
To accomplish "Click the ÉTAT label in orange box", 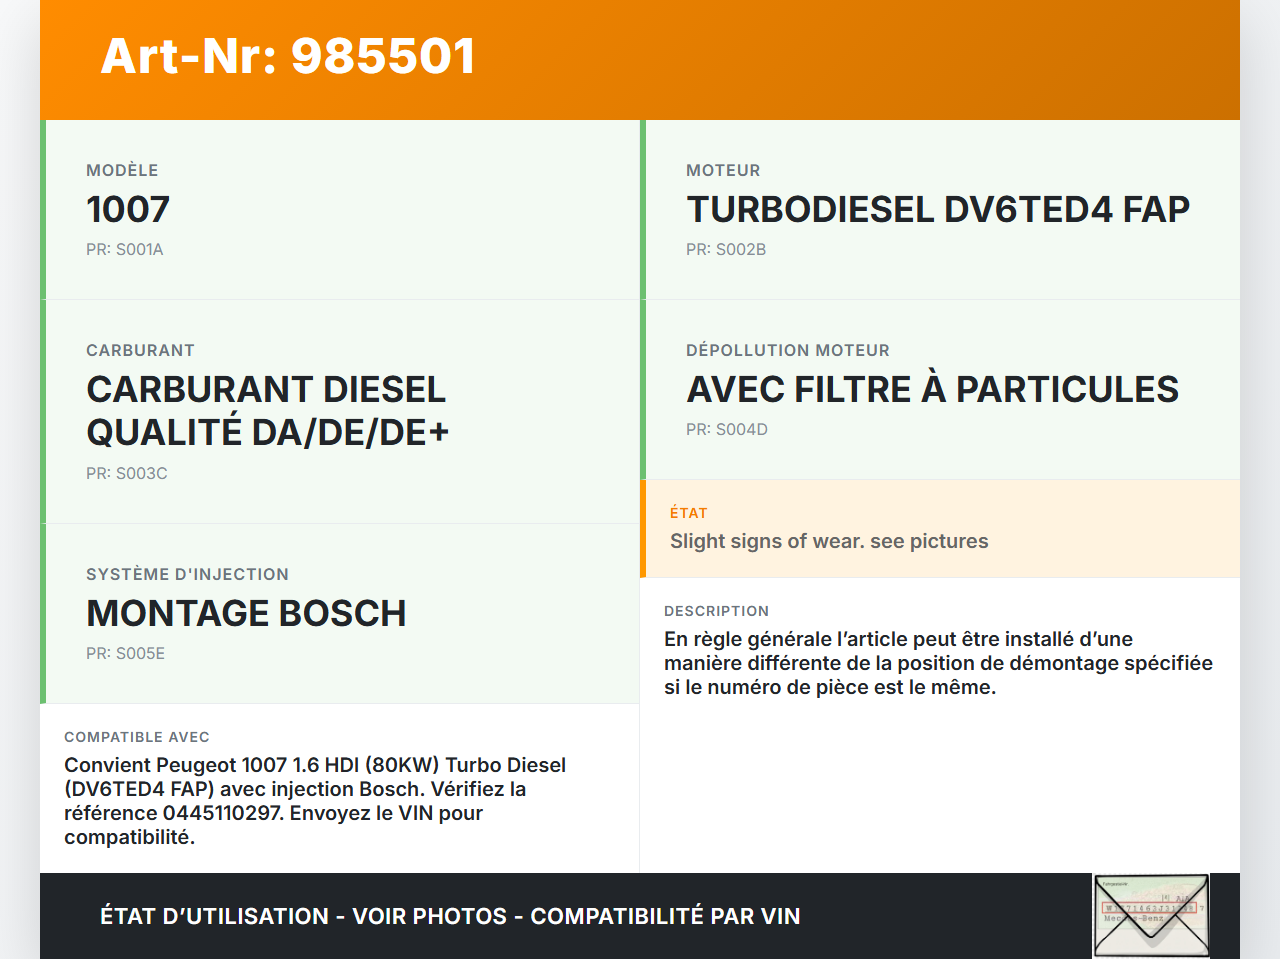I will (688, 513).
